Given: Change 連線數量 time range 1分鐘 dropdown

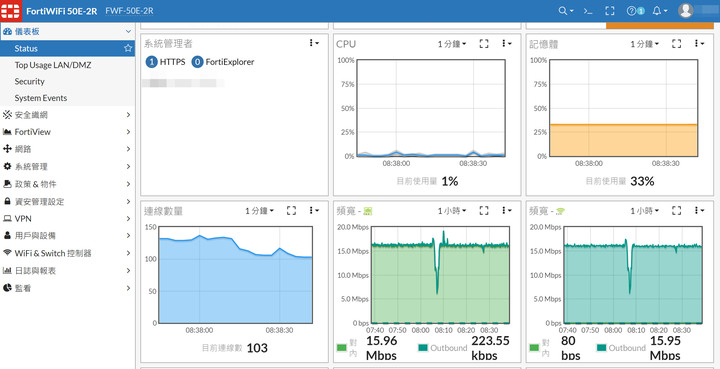Looking at the screenshot, I should pyautogui.click(x=259, y=210).
